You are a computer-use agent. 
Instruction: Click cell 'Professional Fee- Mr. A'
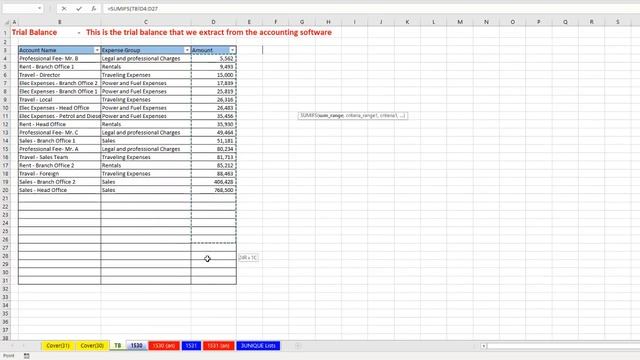tap(60, 149)
